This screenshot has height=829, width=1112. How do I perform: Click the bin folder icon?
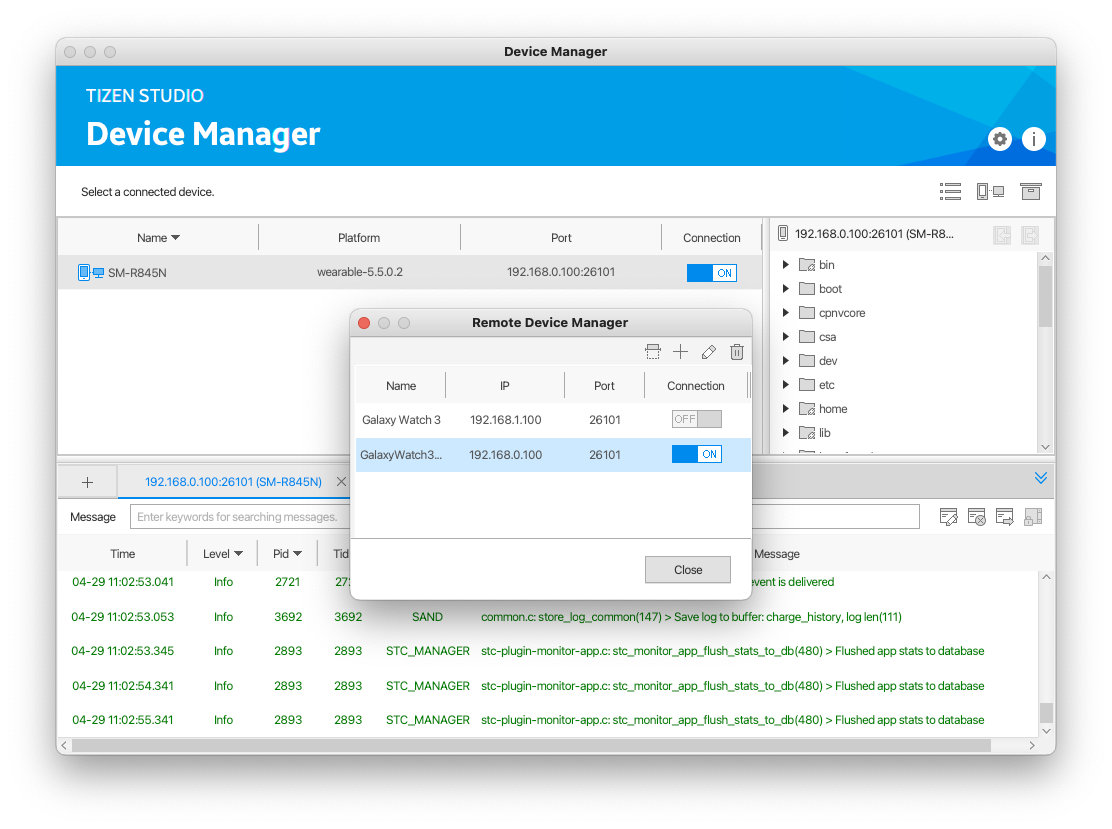click(807, 265)
